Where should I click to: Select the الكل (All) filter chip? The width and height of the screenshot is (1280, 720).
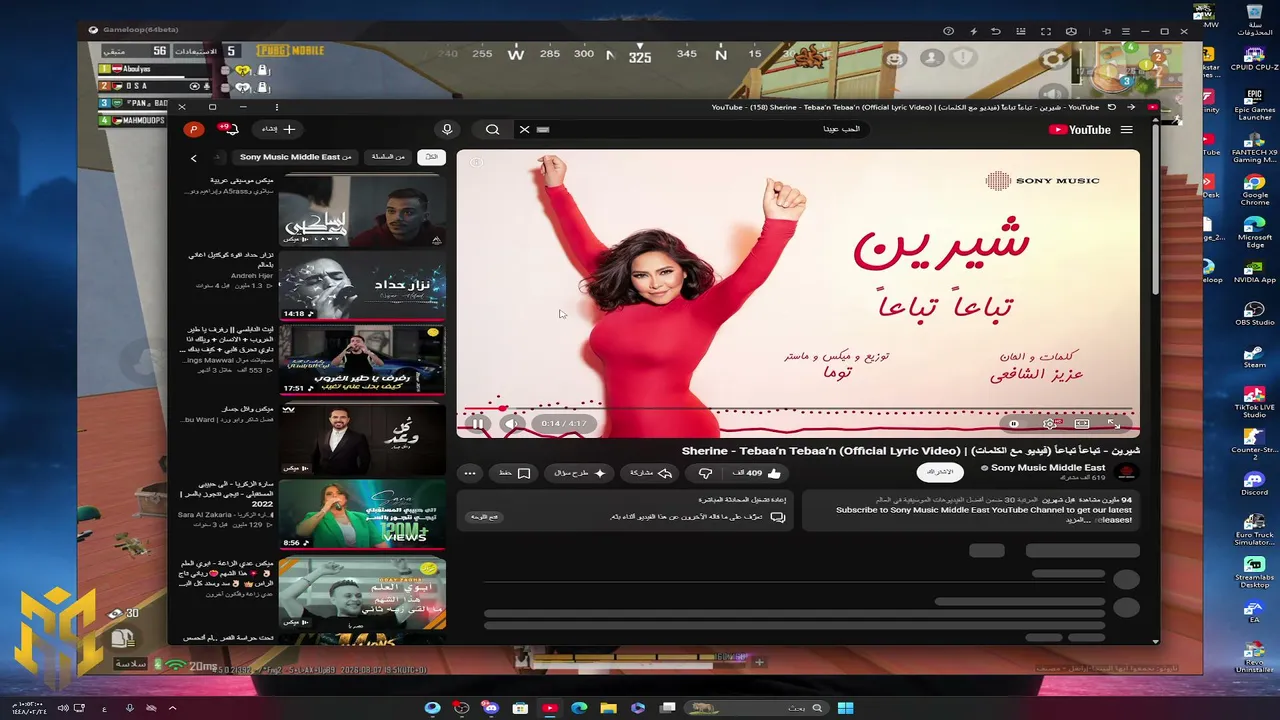coord(431,157)
